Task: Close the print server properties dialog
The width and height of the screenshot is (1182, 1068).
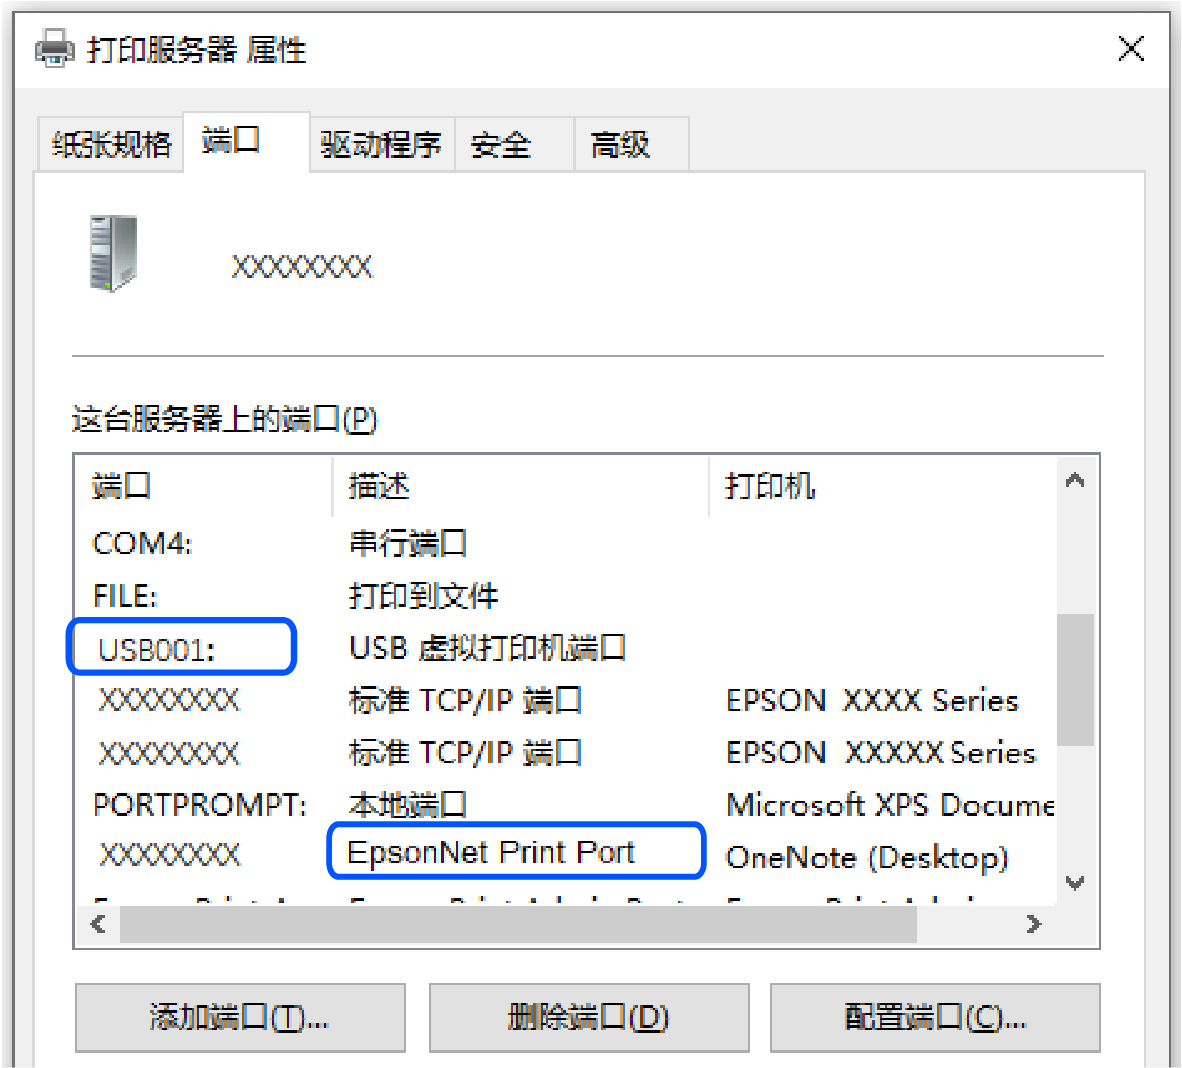Action: 1131,49
